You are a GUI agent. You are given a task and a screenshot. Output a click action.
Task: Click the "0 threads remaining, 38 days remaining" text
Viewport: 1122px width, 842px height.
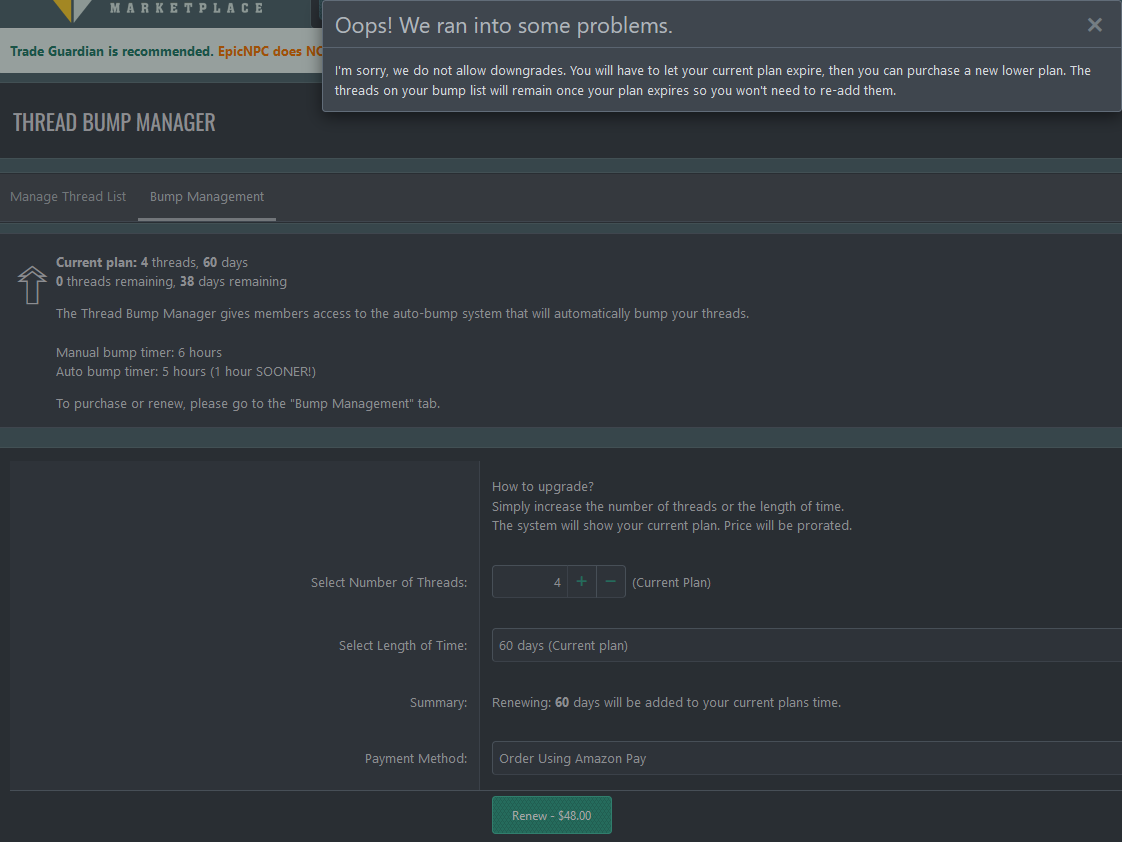[171, 282]
